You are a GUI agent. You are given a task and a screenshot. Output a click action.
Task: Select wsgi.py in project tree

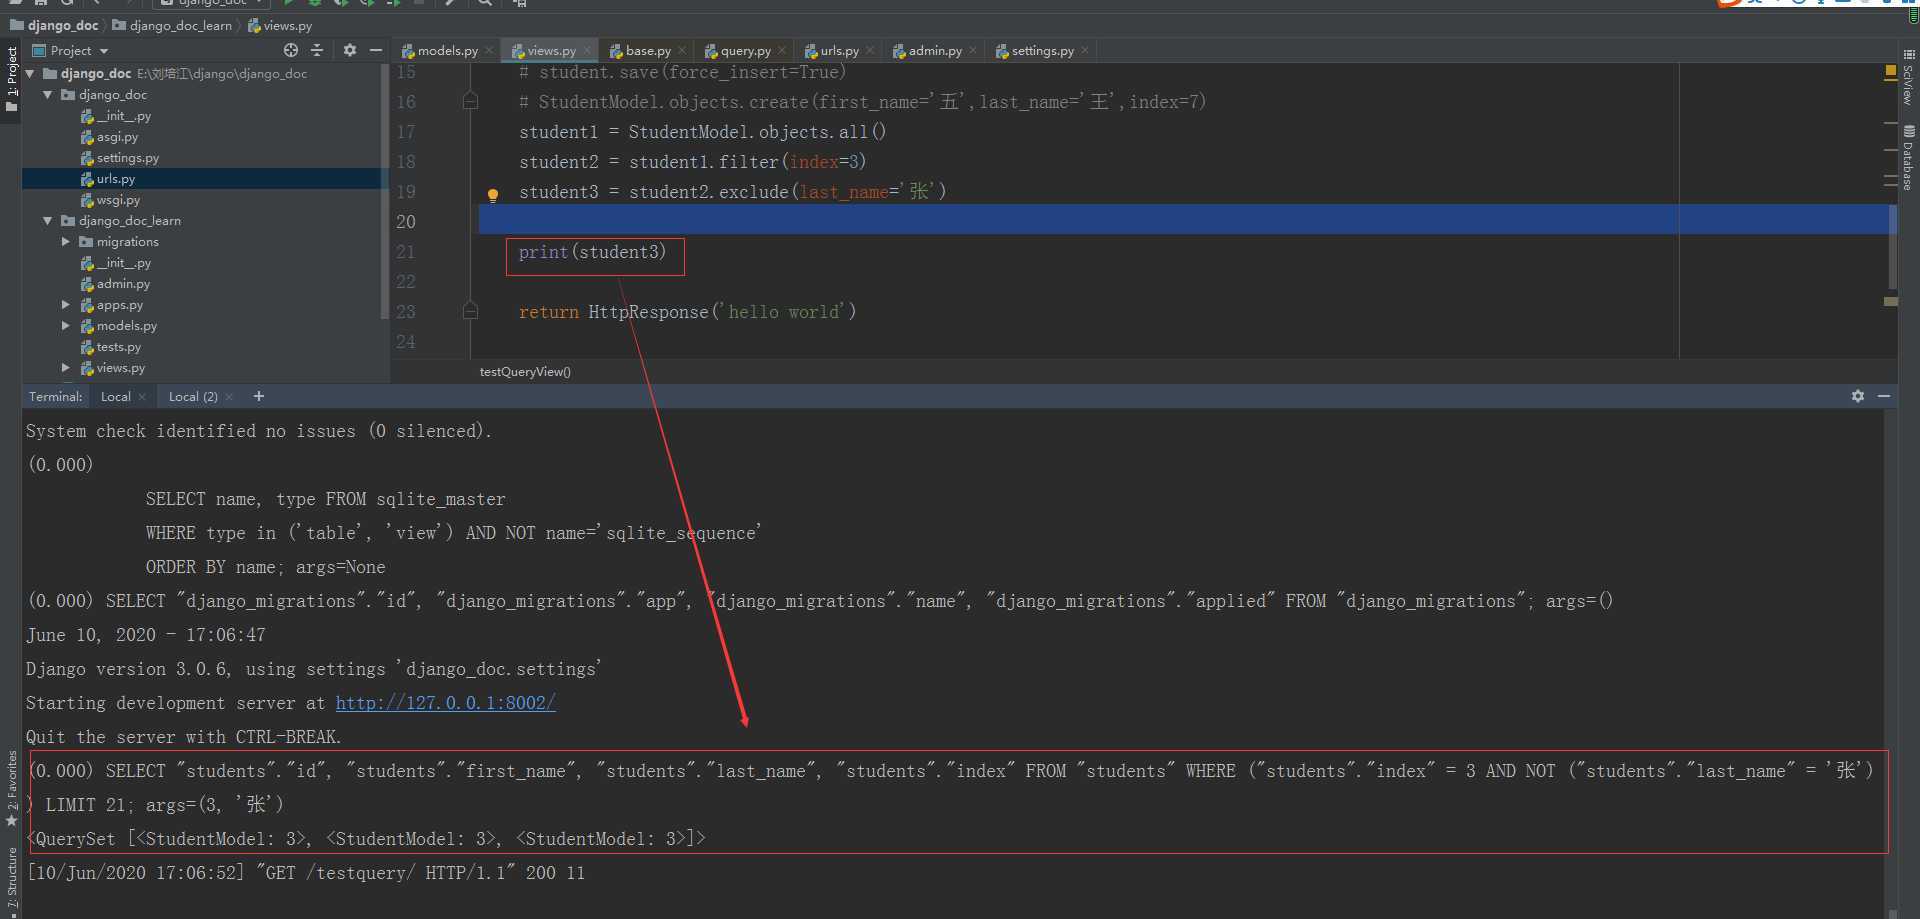point(118,200)
